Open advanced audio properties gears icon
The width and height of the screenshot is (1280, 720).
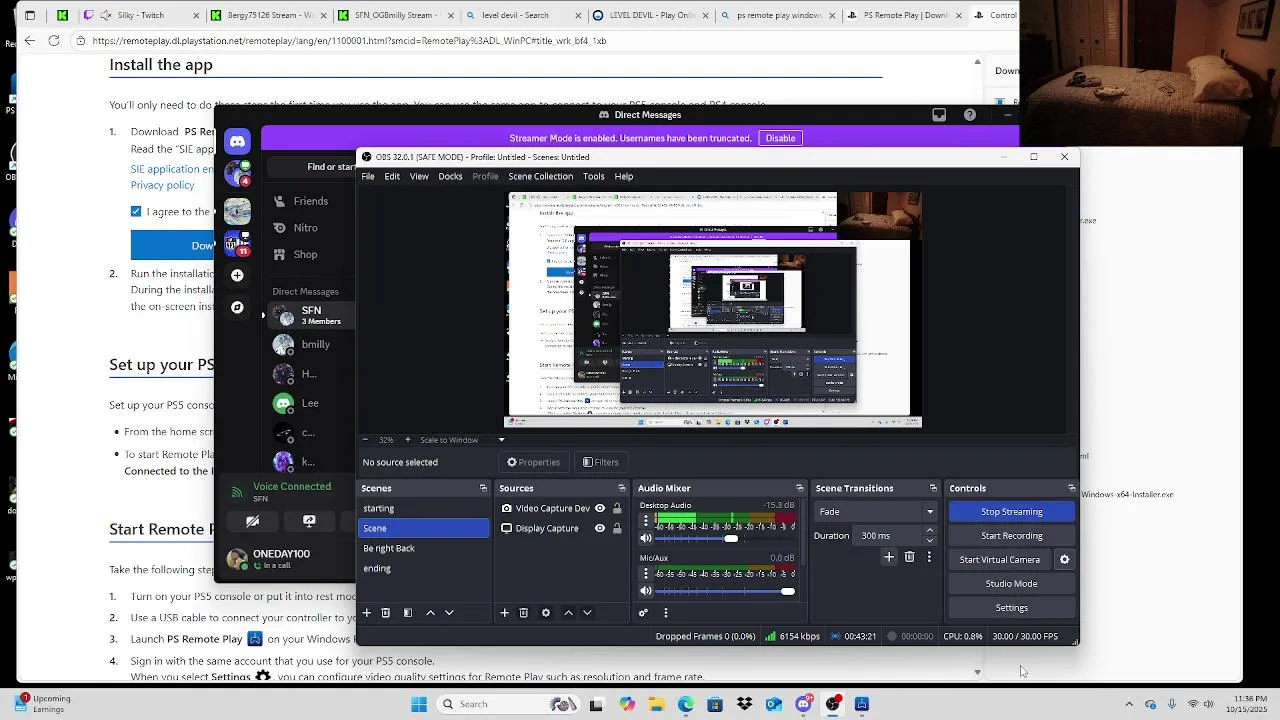pos(643,613)
